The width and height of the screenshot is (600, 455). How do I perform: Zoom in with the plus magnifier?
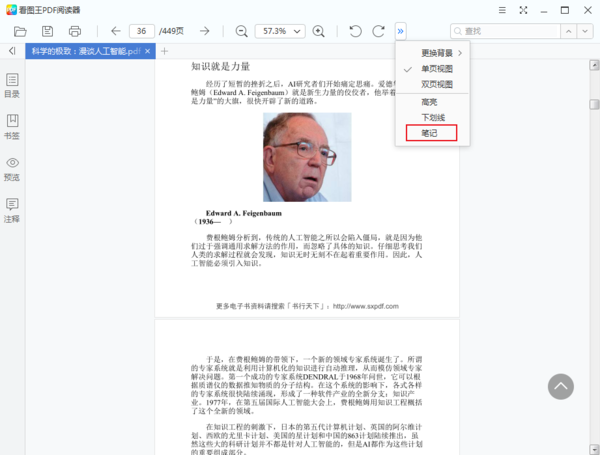(x=319, y=31)
